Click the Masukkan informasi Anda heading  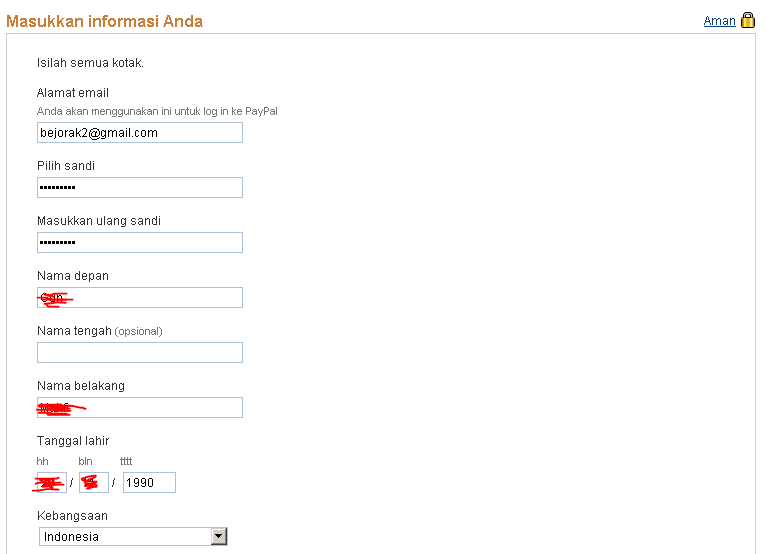point(105,22)
